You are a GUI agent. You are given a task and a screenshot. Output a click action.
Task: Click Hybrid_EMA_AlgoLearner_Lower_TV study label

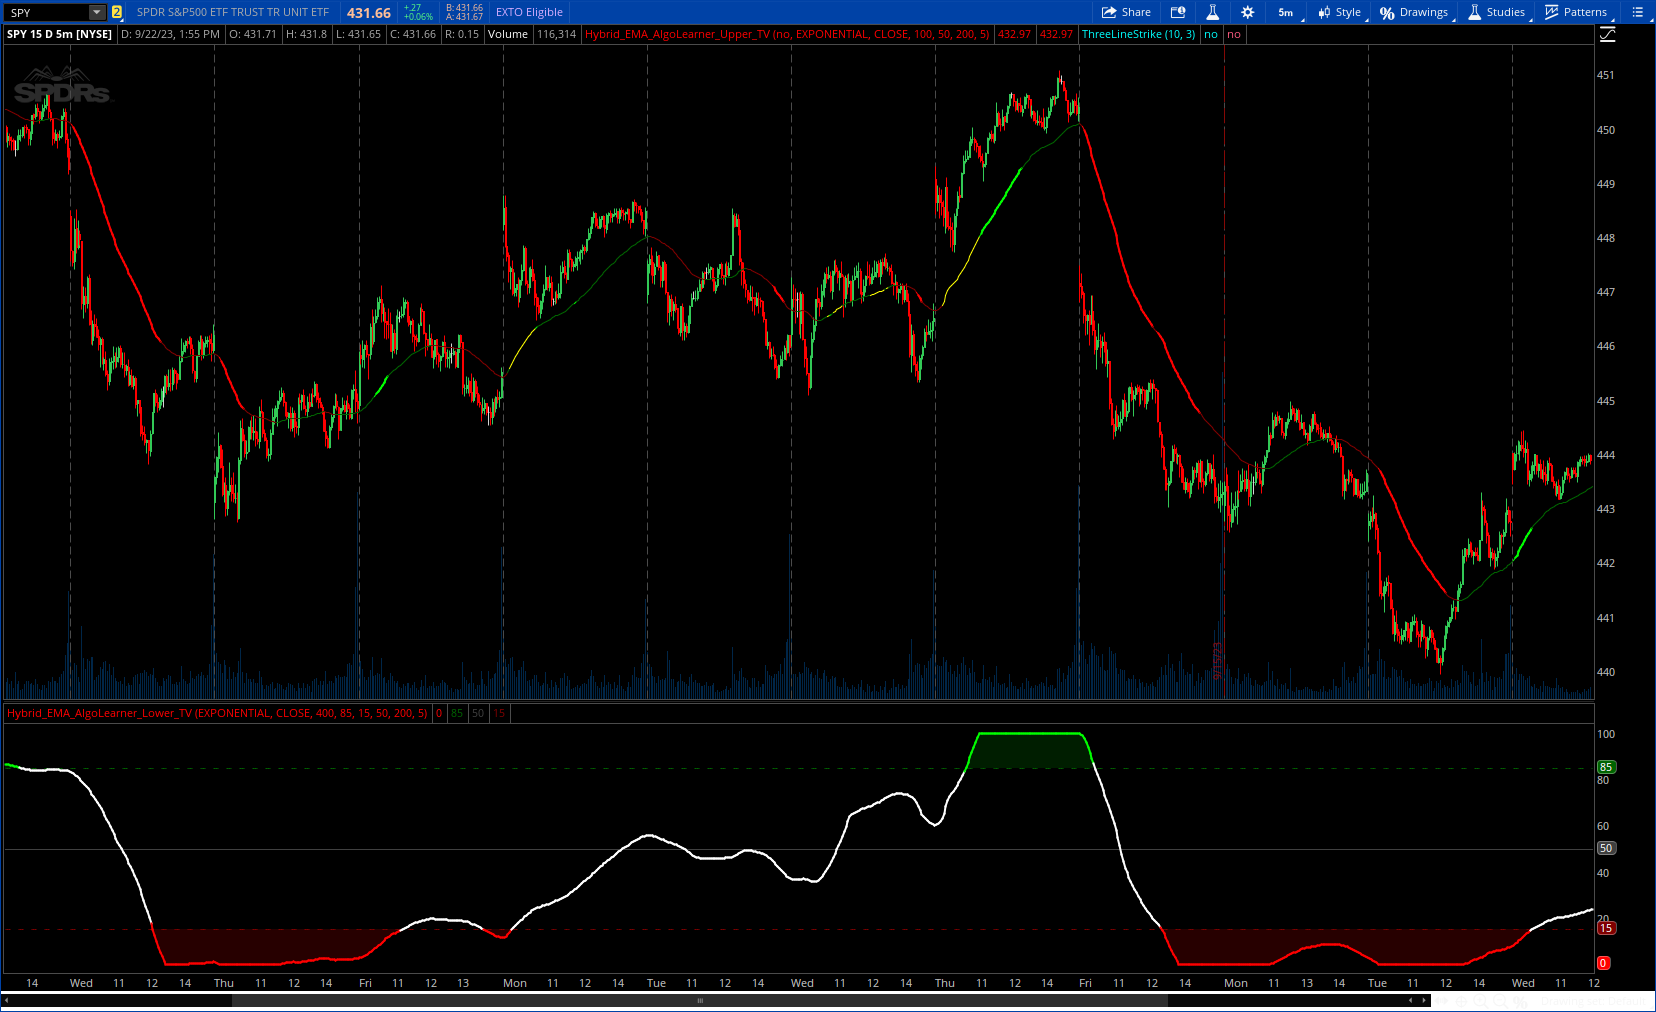pyautogui.click(x=217, y=713)
